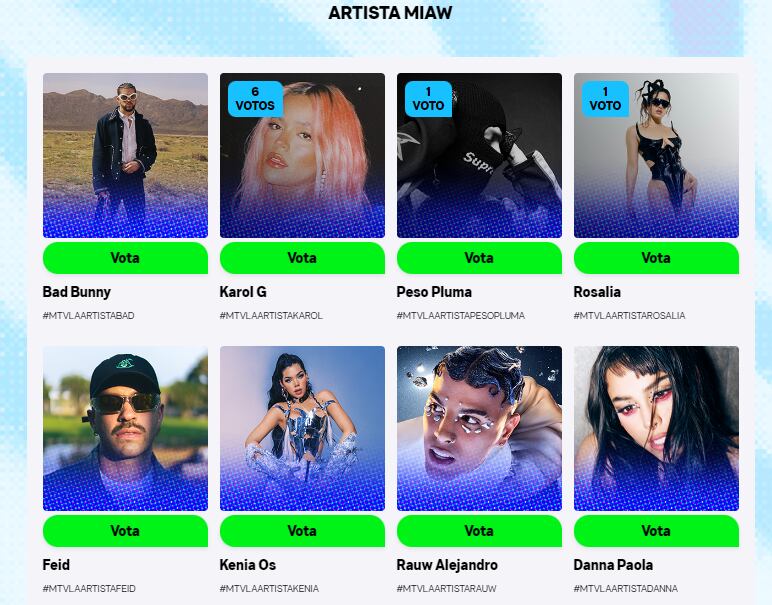Vote for Feid
The image size is (772, 605).
point(125,531)
